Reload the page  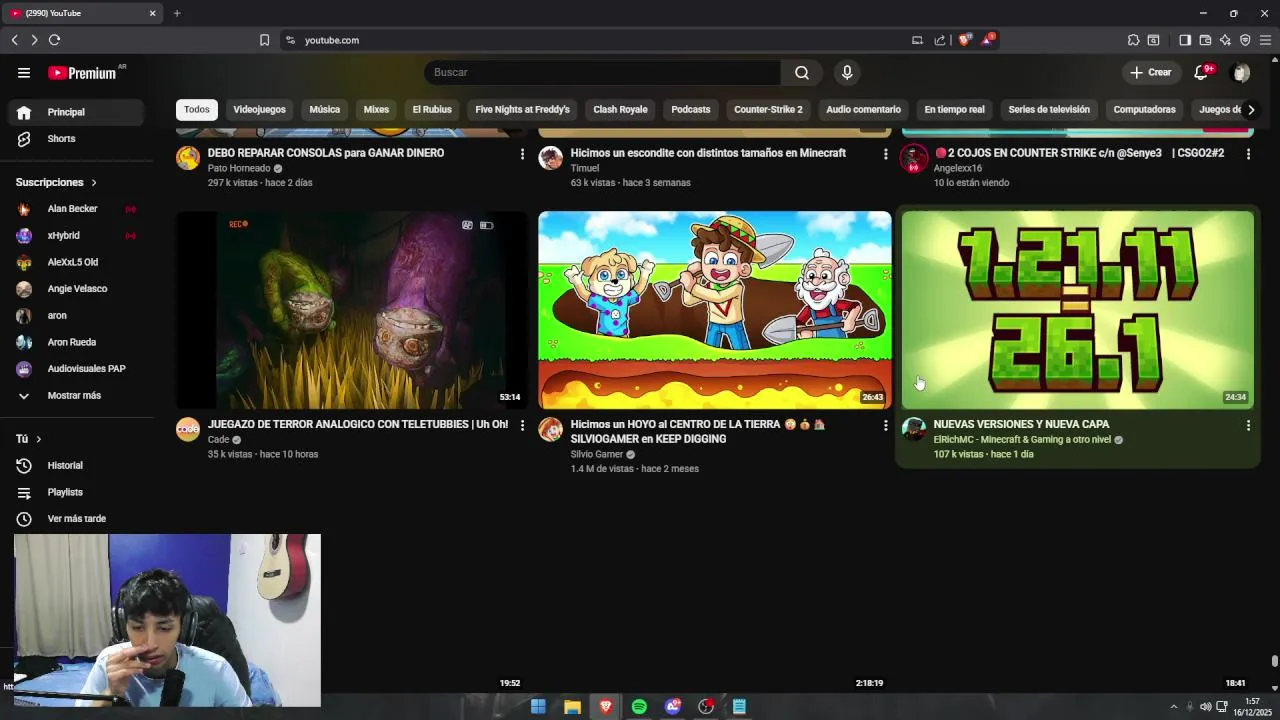pyautogui.click(x=54, y=40)
